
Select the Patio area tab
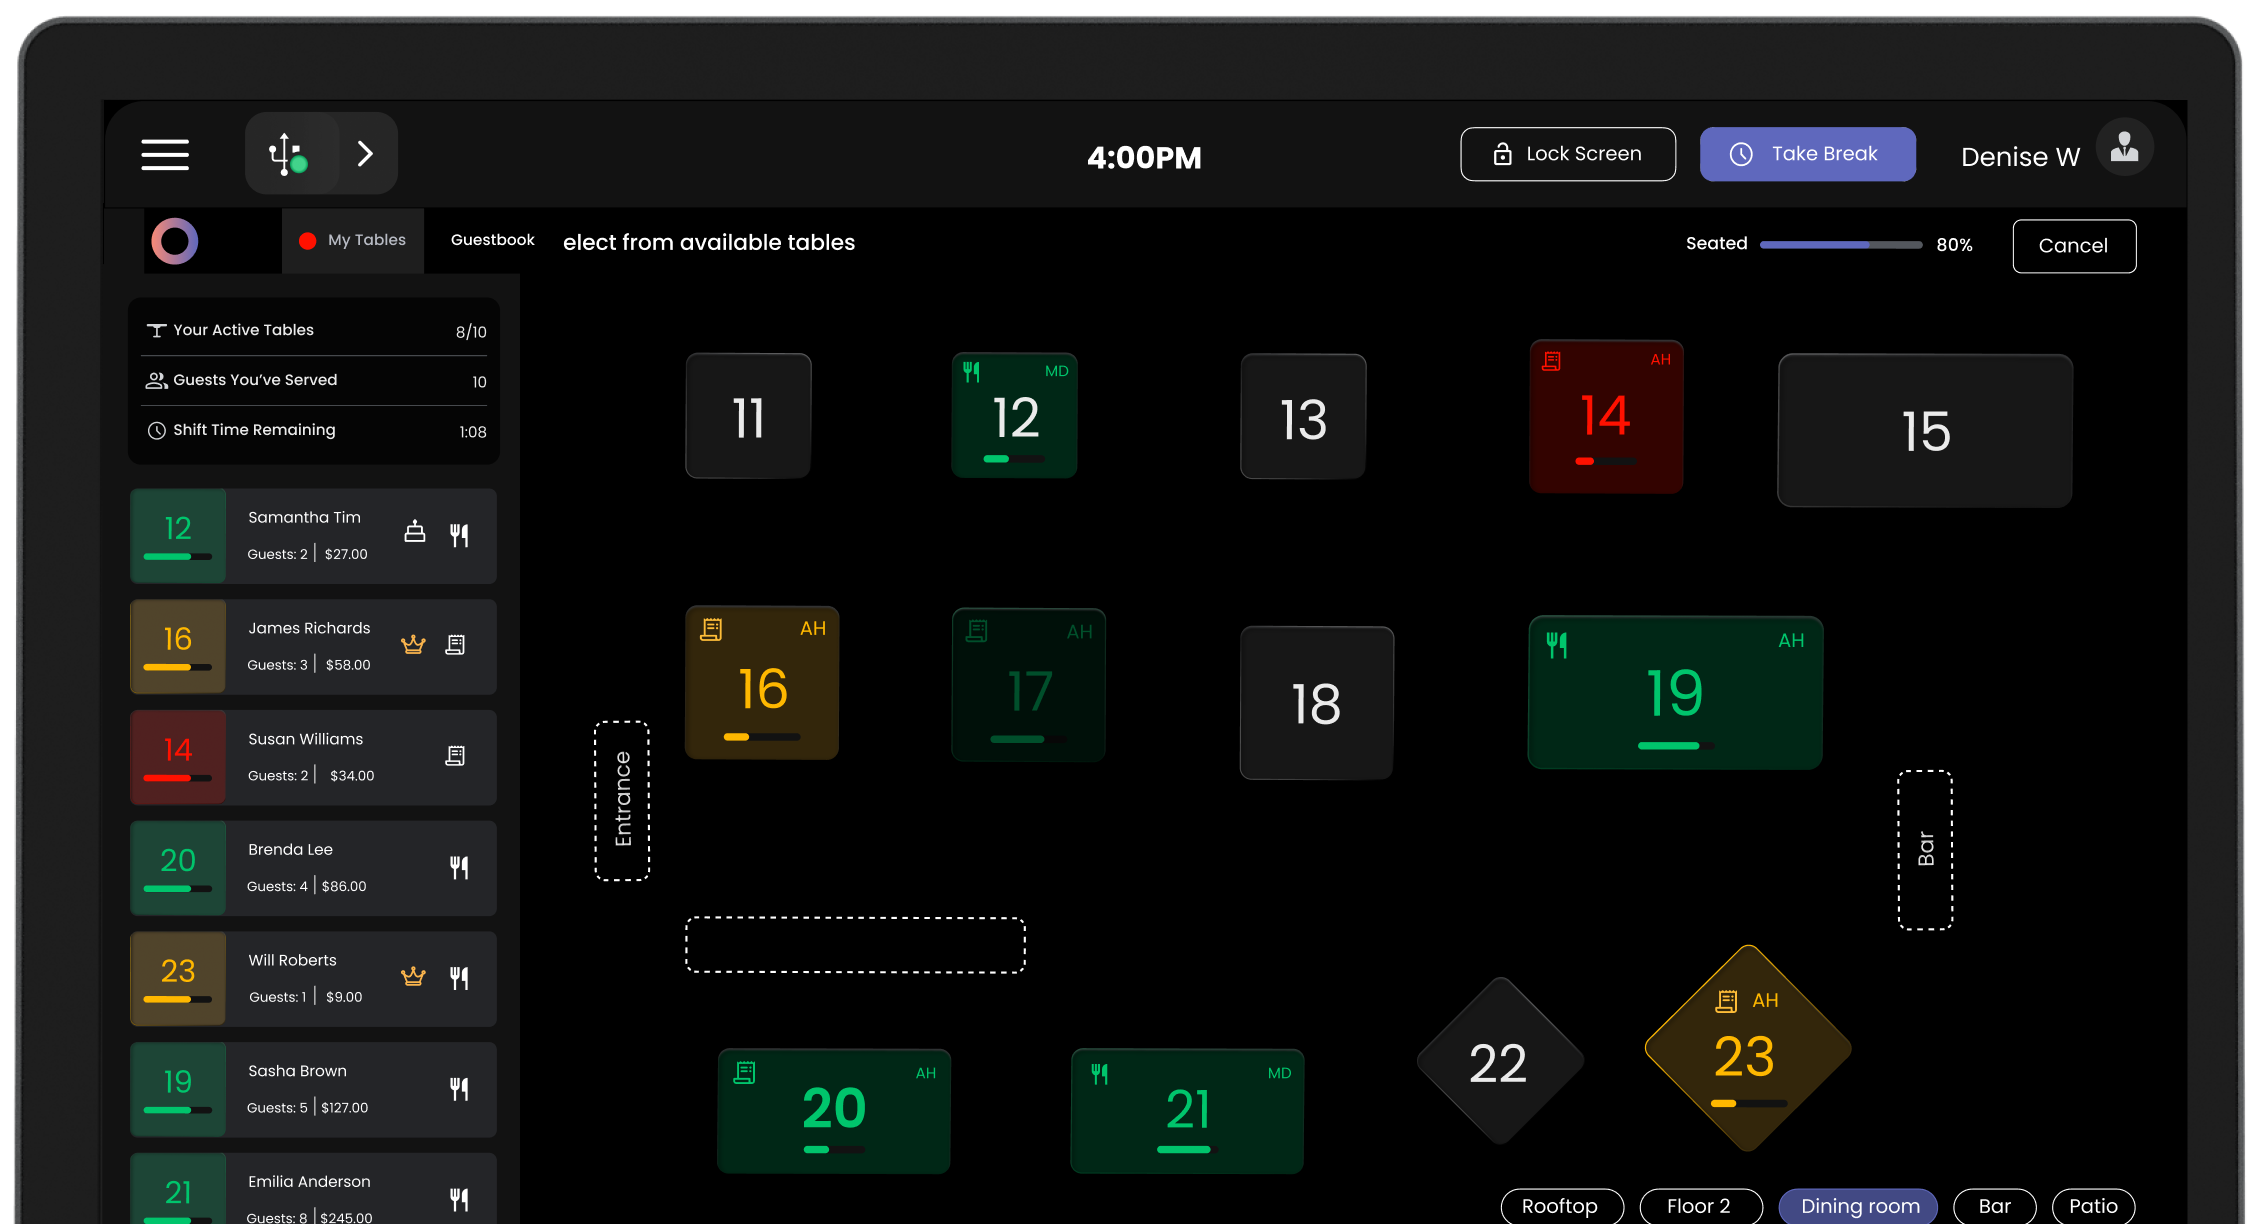tap(2093, 1206)
